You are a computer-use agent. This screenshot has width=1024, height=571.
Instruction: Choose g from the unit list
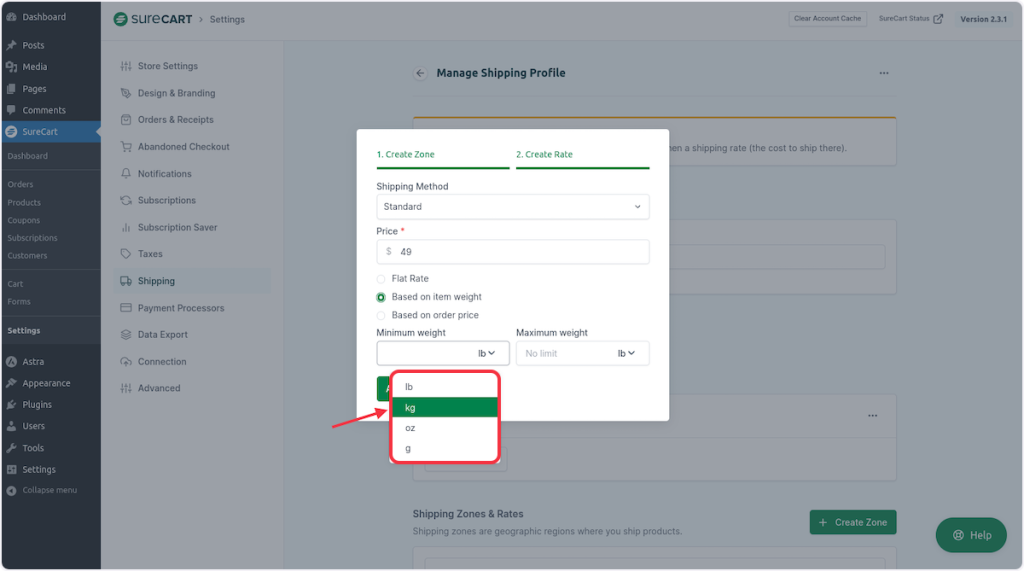pos(445,448)
